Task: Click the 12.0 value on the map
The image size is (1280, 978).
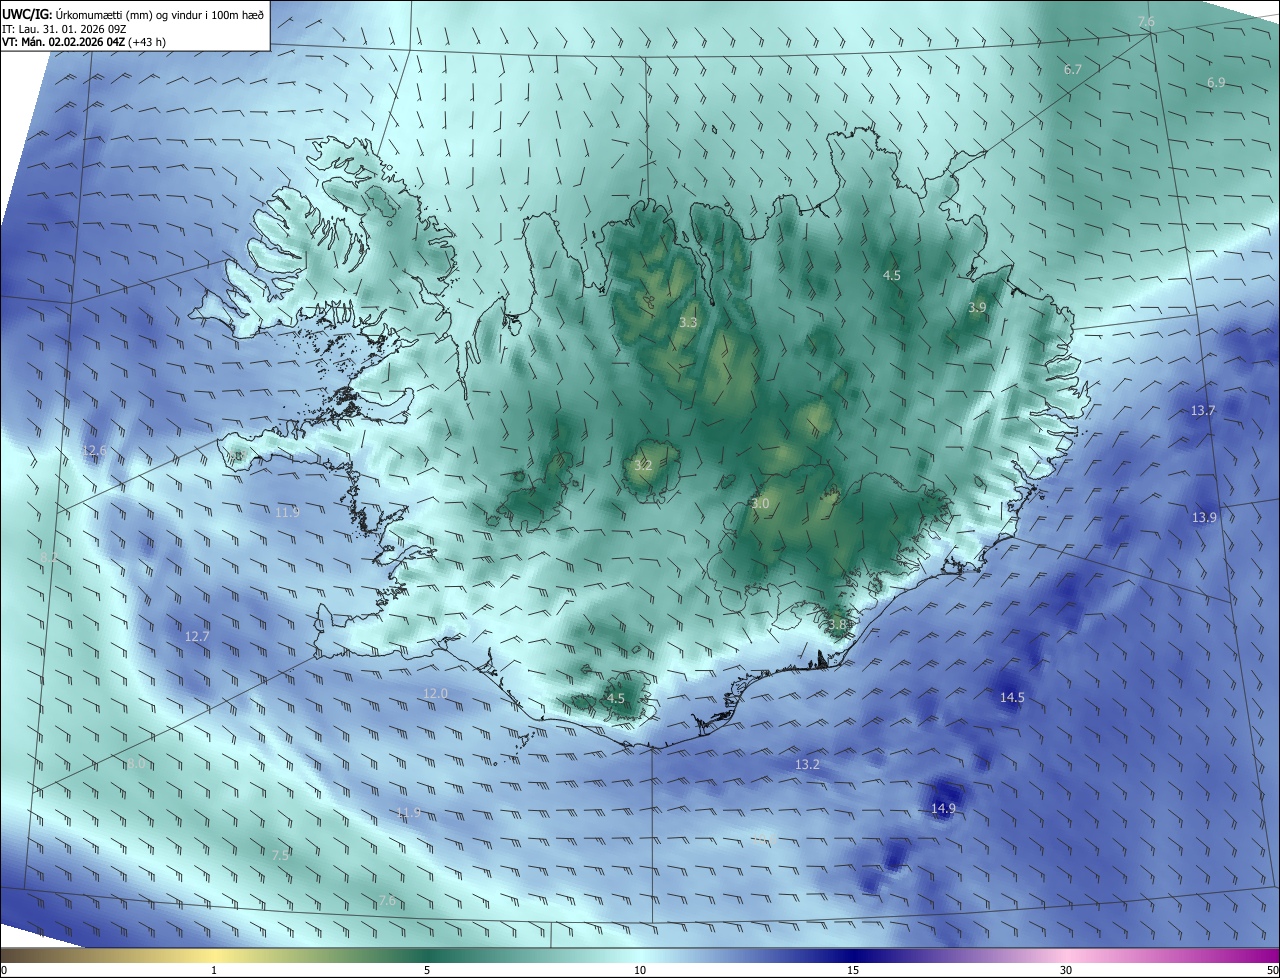Action: tap(435, 694)
